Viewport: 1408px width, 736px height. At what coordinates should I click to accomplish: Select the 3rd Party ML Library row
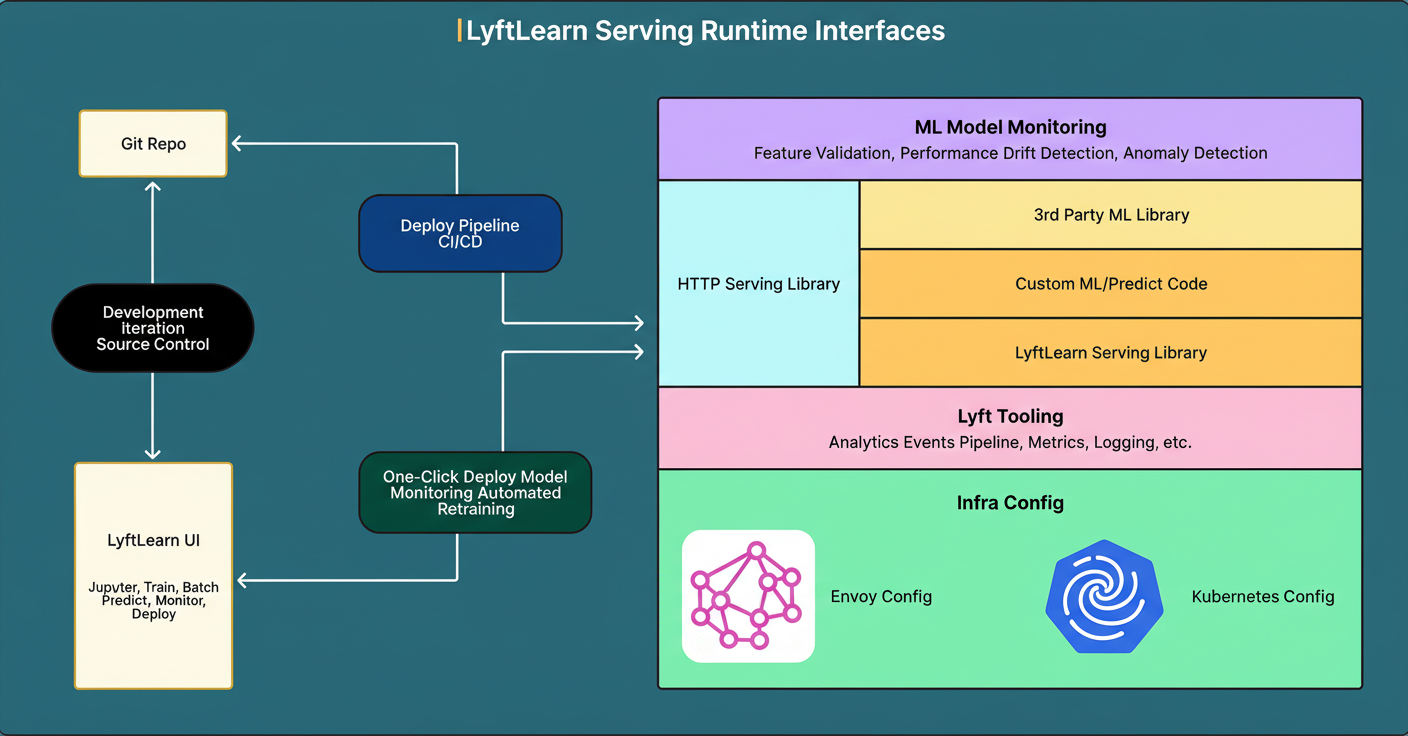point(1110,215)
